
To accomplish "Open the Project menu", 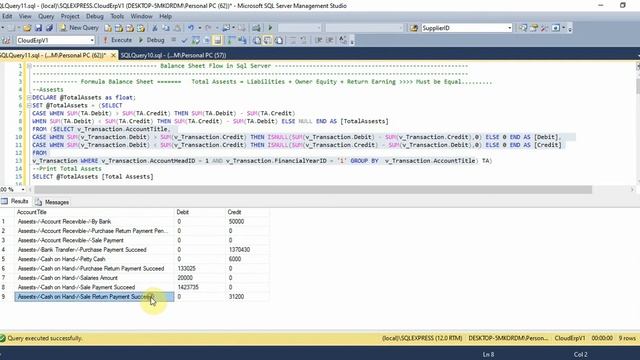I will (70, 16).
